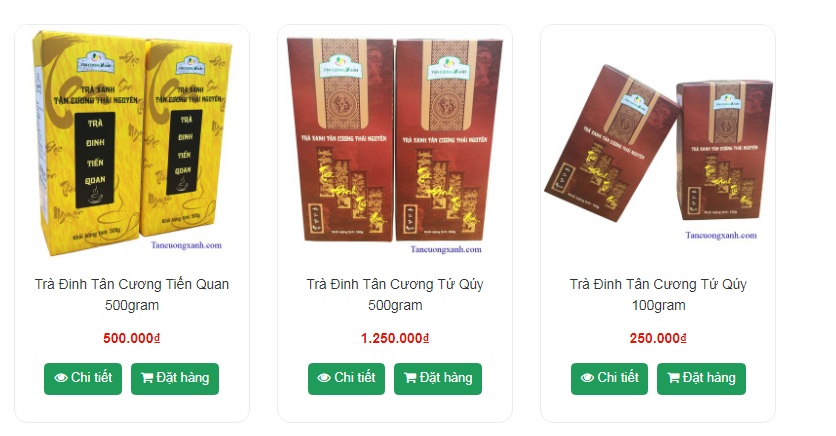Visit the Trà Đinh Tân Cương Tứ Qúy 100gram title

658,295
